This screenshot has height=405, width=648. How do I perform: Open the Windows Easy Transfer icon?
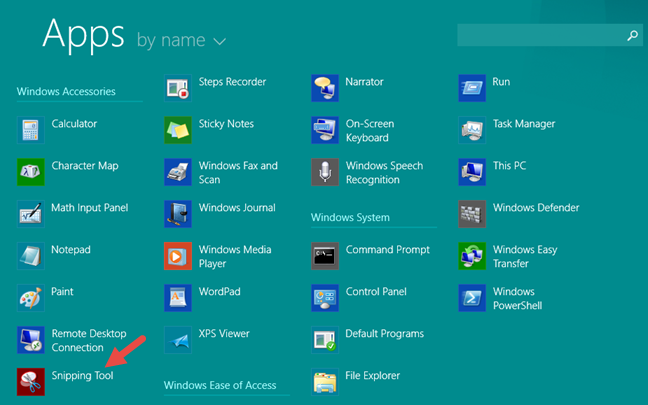click(472, 256)
